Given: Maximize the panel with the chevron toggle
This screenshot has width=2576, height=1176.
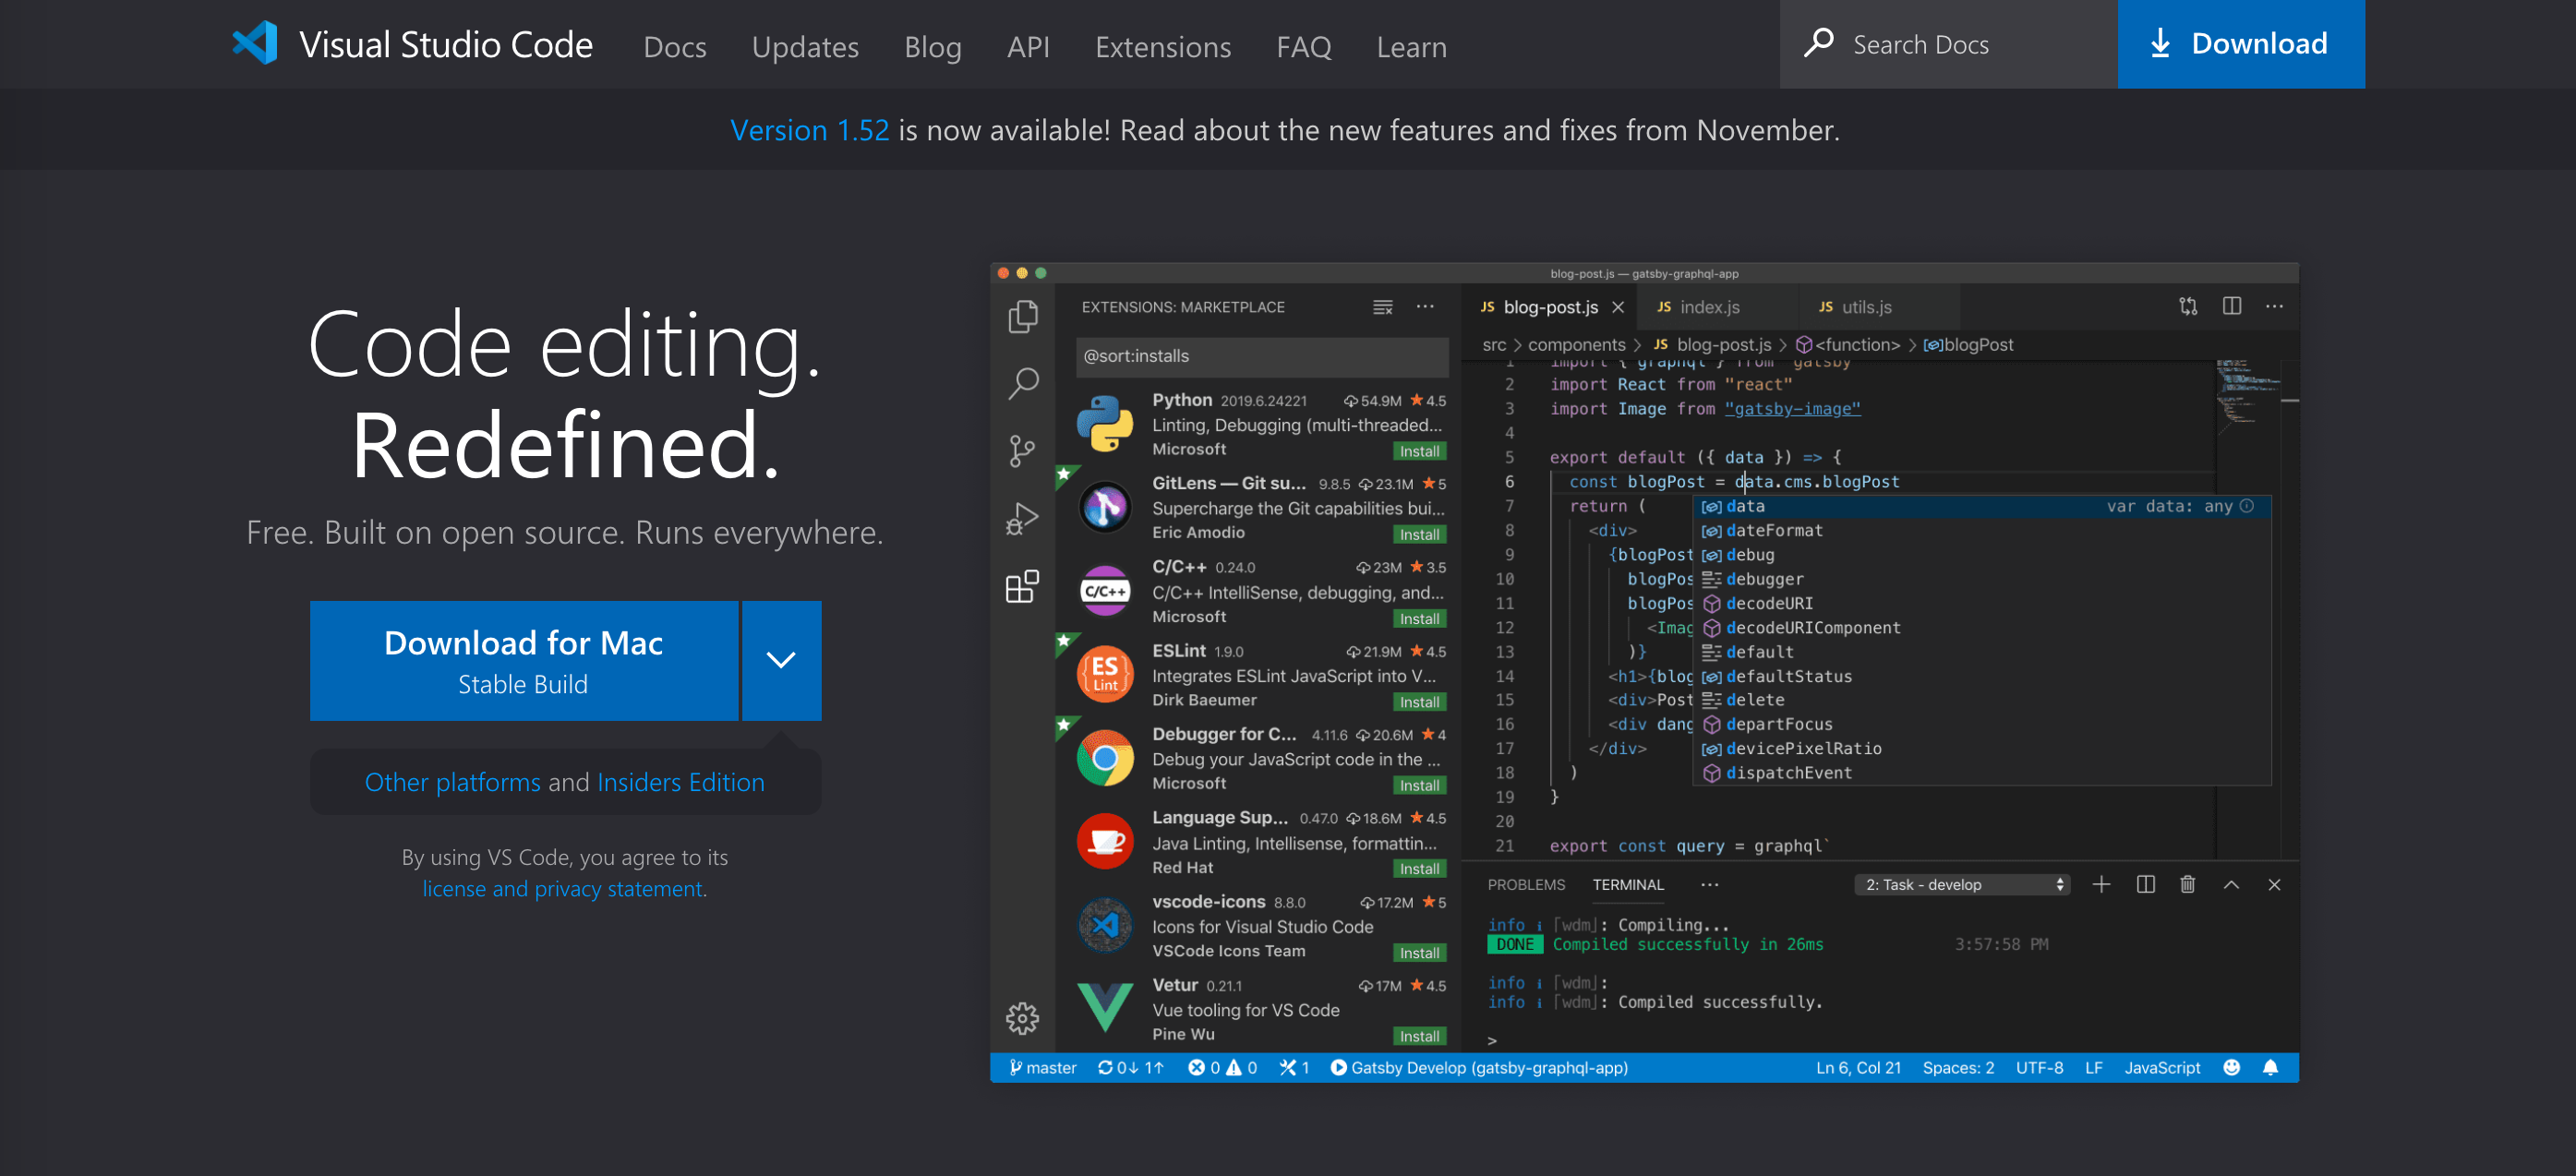Looking at the screenshot, I should click(x=2231, y=884).
